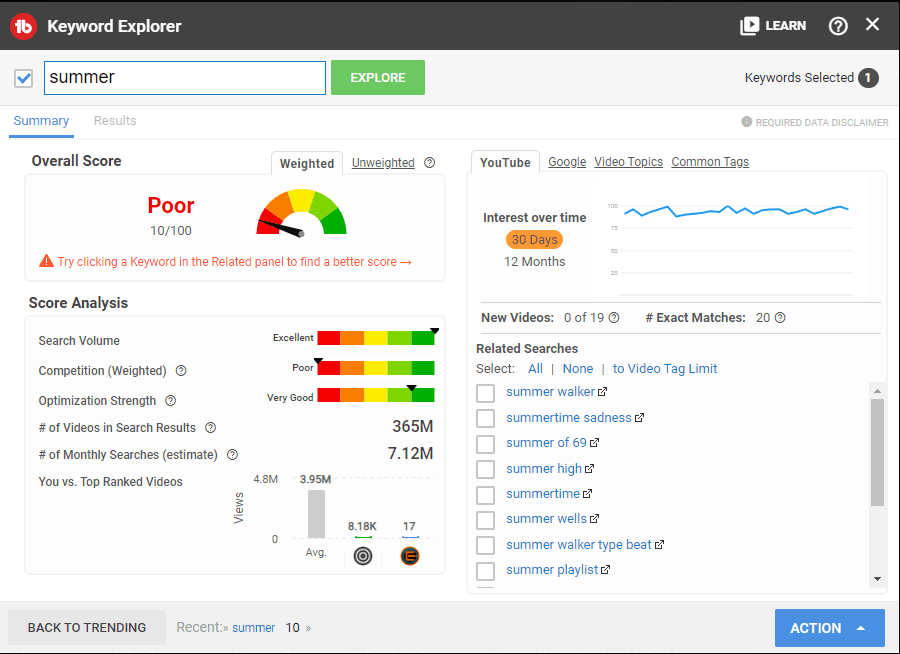Screen dimensions: 900x654
Task: Select the 12 Months interest range
Action: (534, 261)
